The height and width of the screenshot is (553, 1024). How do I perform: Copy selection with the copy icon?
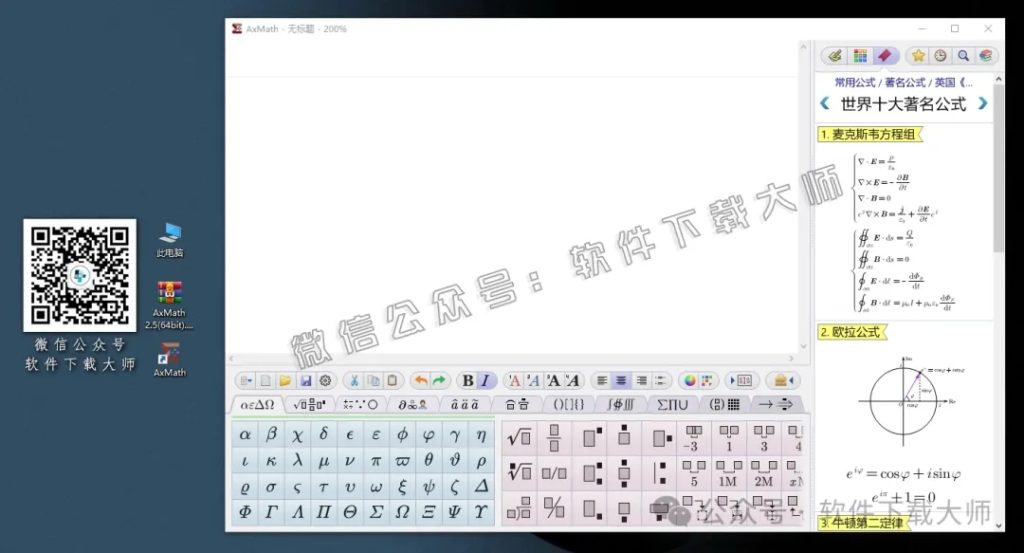pos(374,381)
